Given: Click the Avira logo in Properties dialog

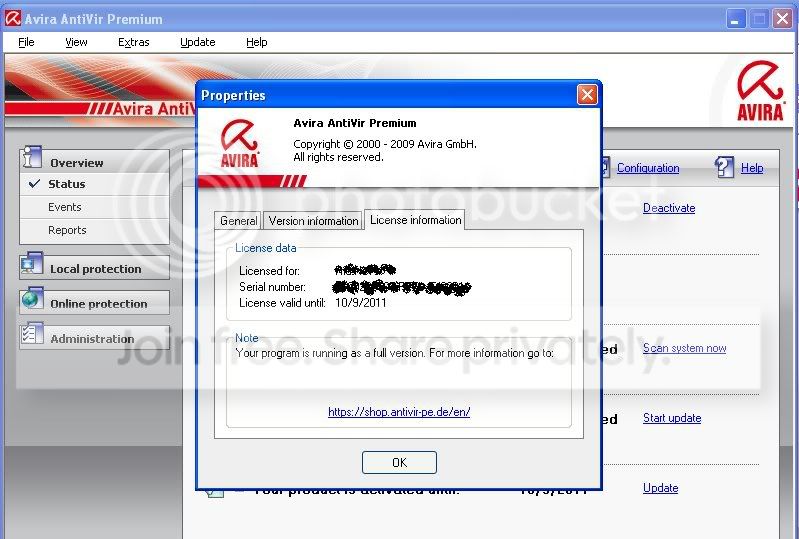Looking at the screenshot, I should [239, 143].
